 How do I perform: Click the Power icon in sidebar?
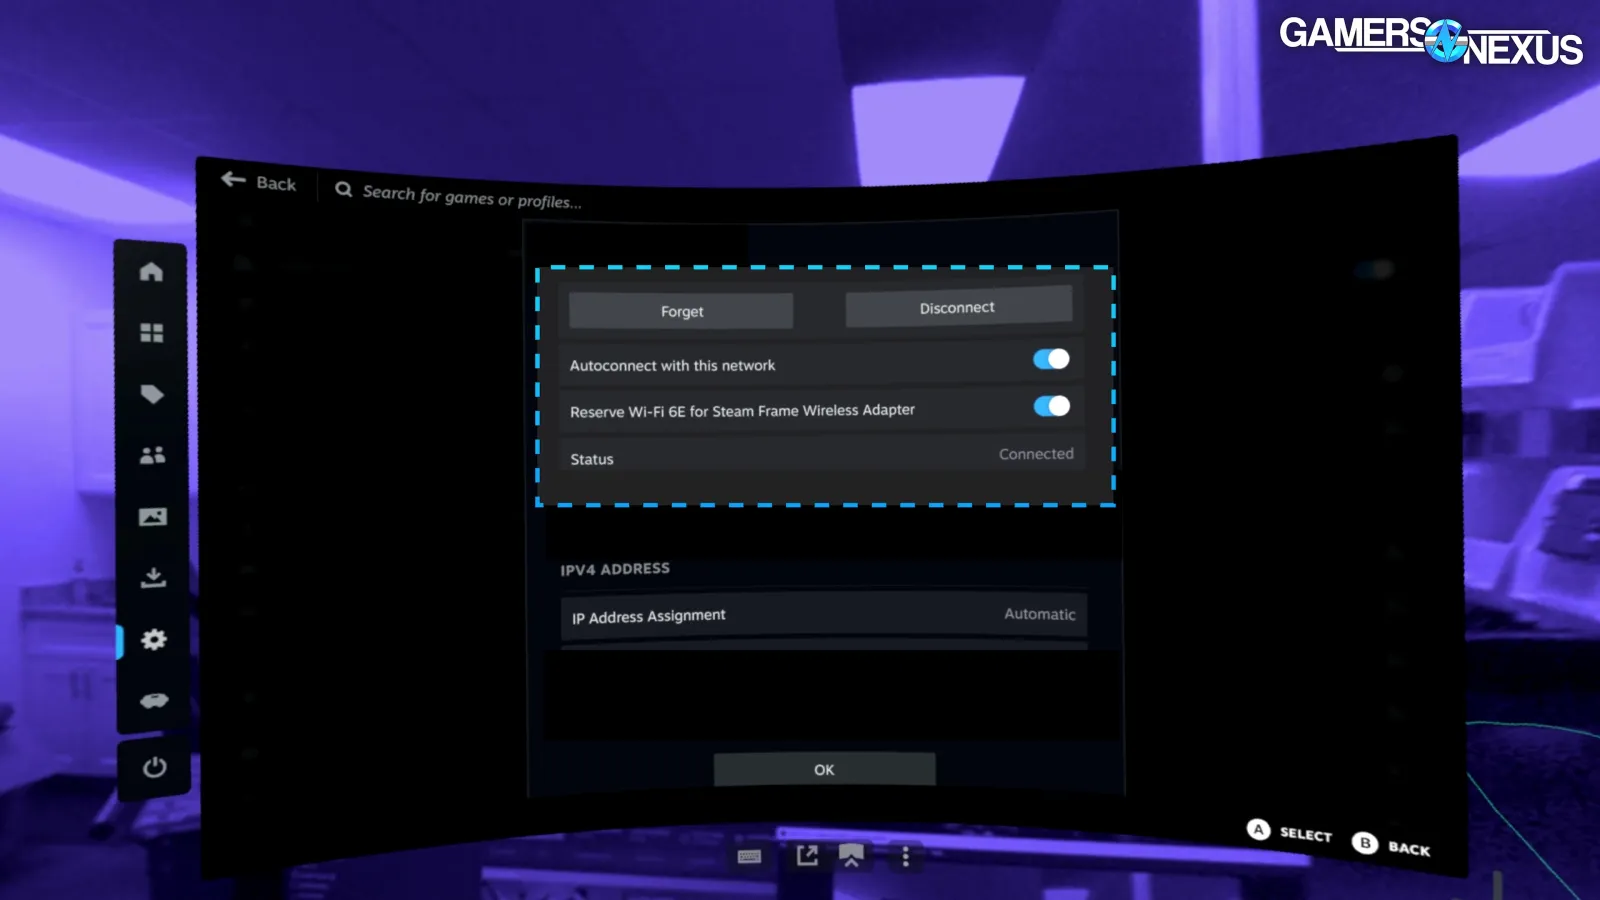(154, 767)
